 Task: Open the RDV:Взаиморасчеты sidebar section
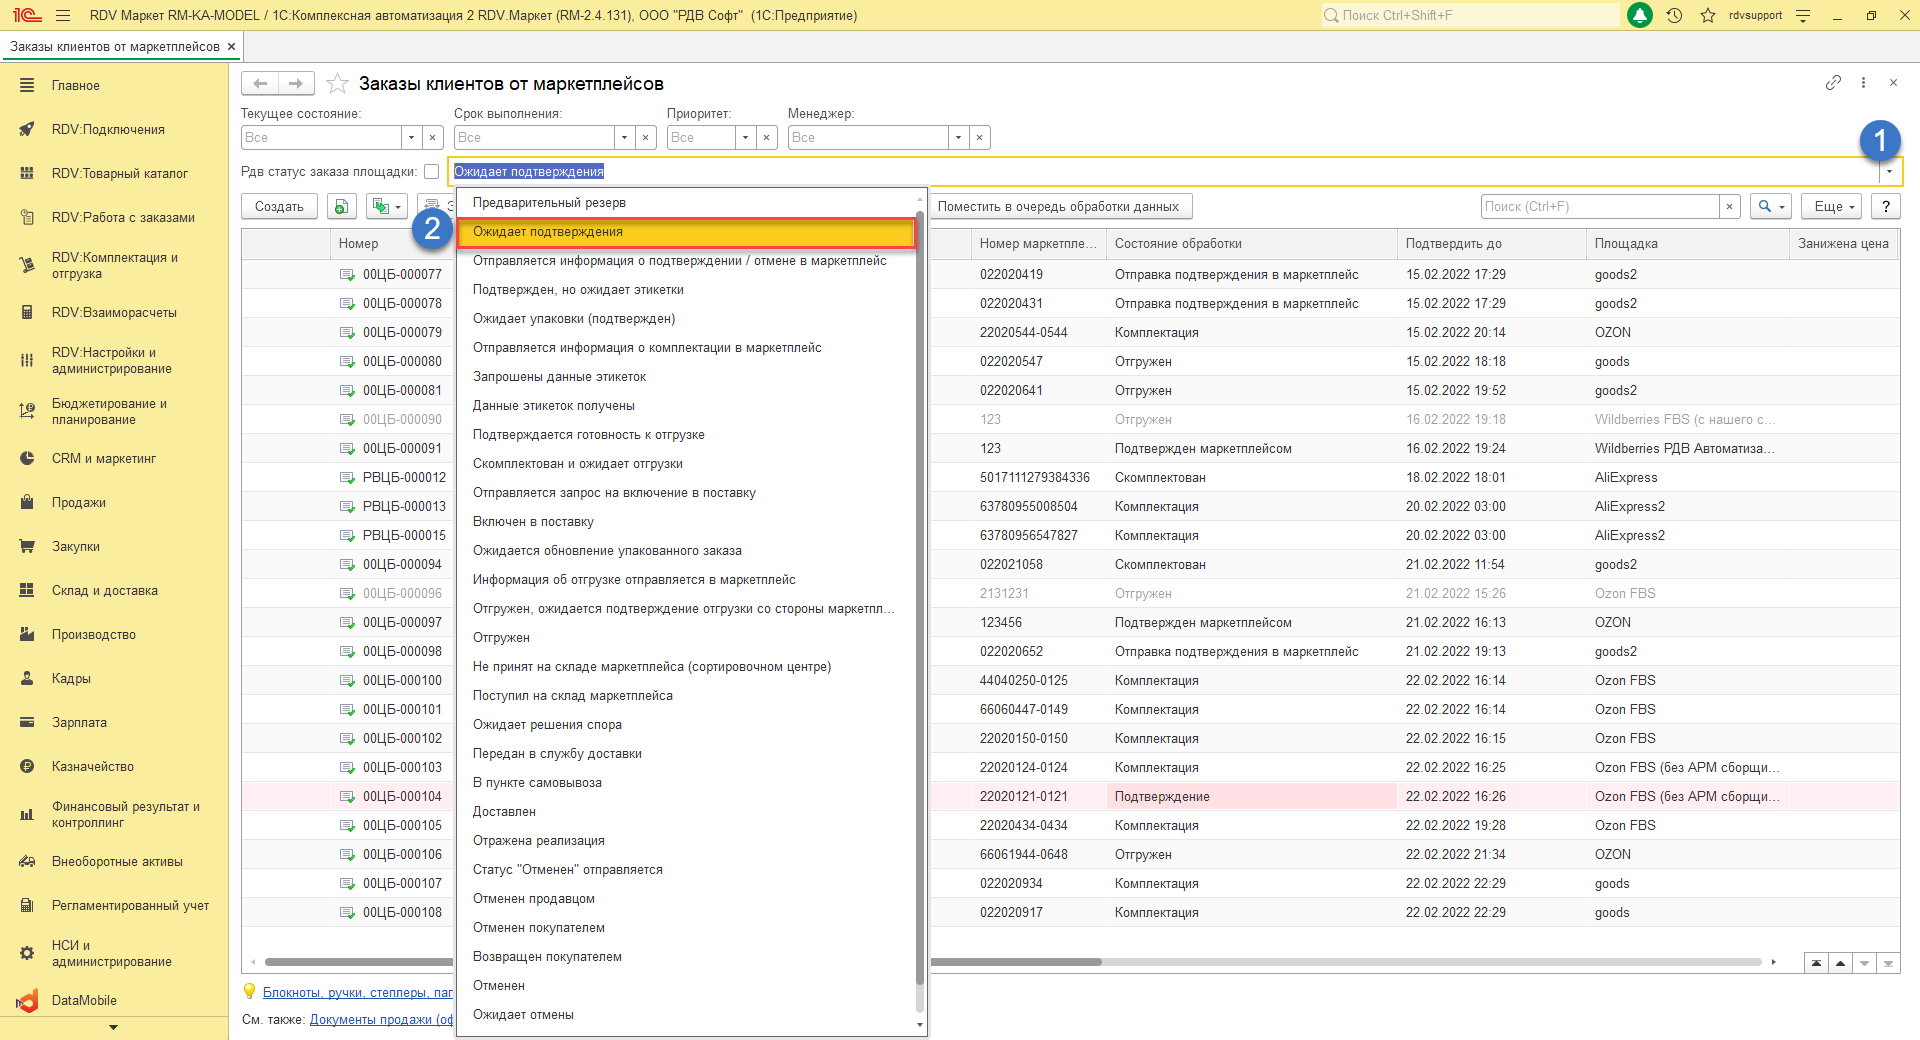coord(114,313)
